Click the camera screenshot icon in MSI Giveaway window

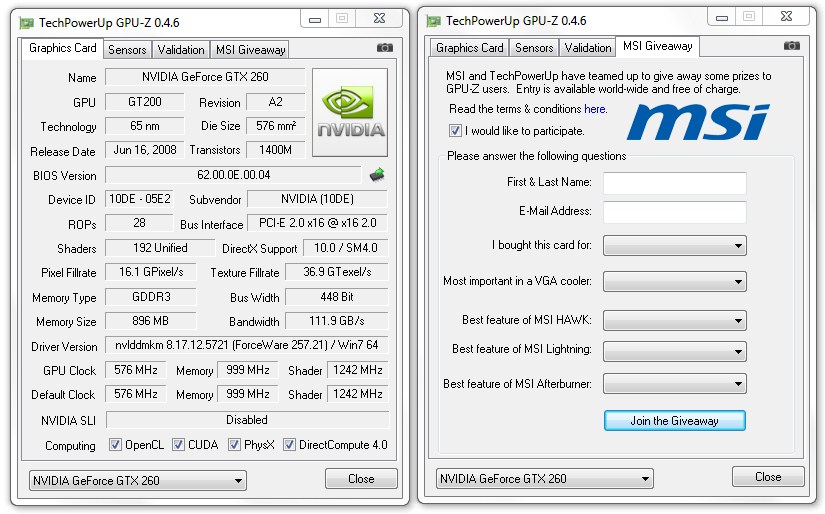click(x=792, y=46)
